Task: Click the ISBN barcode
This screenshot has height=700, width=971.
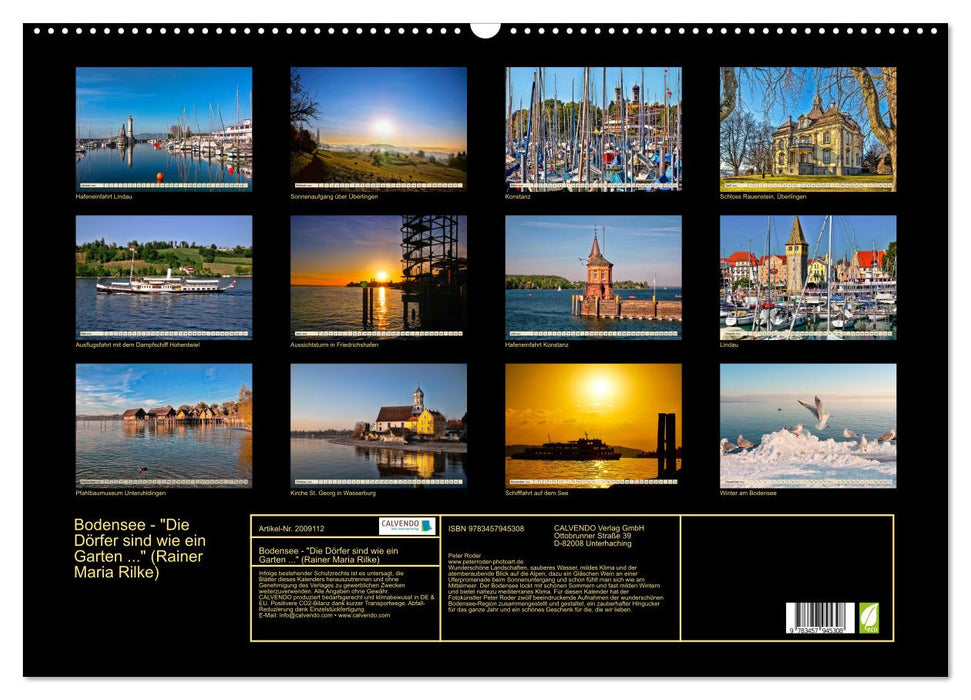Action: pos(819,618)
